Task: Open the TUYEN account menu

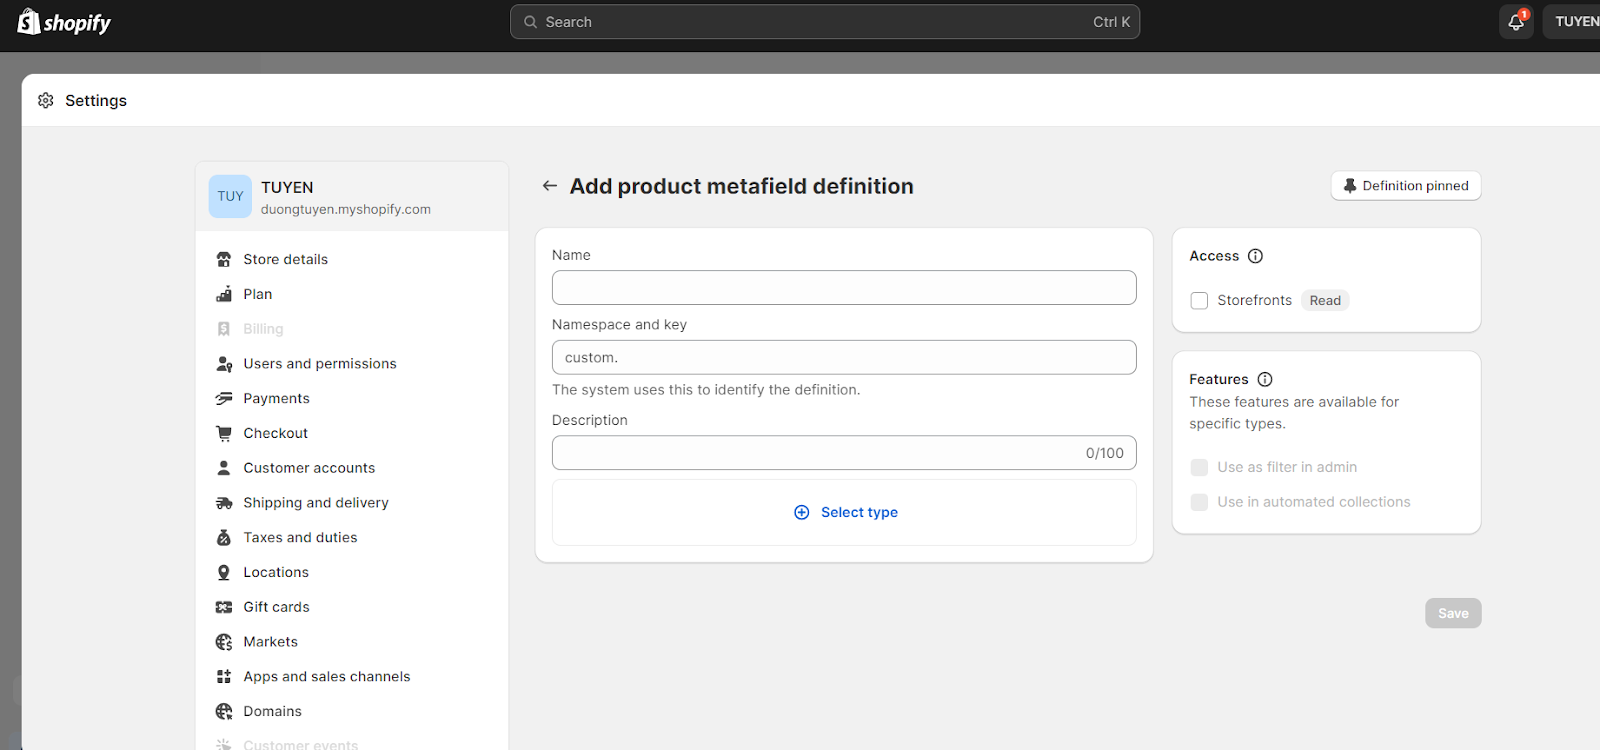Action: click(x=1575, y=22)
